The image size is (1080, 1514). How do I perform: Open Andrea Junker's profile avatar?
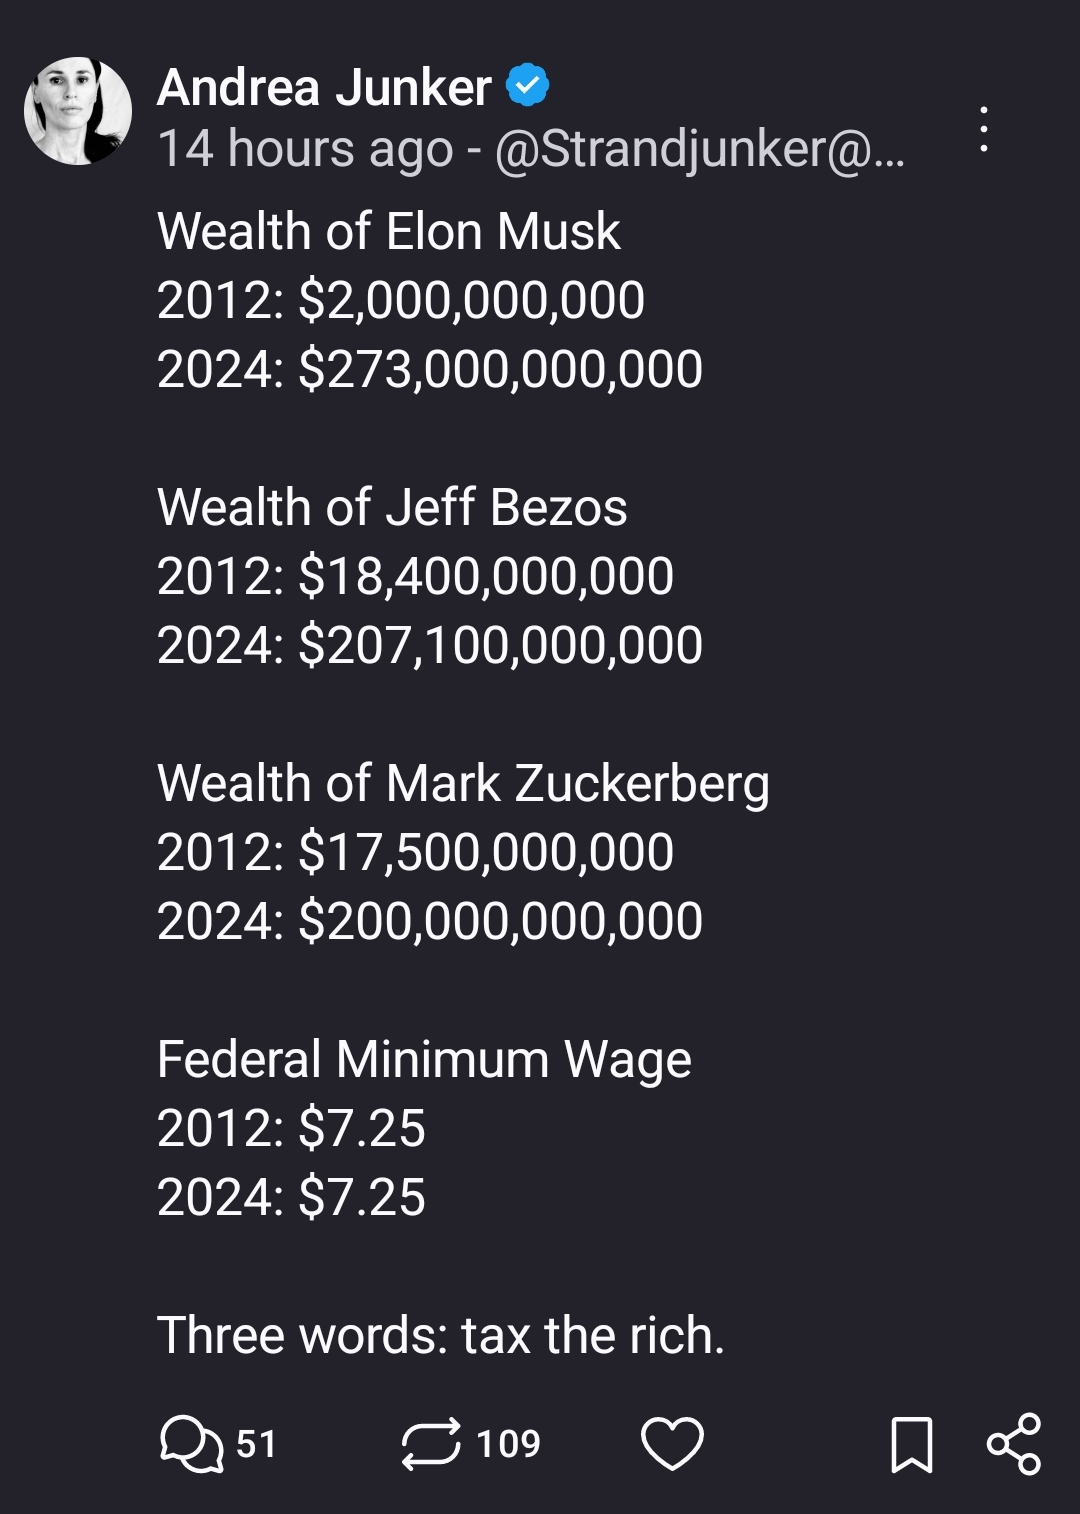[x=78, y=111]
